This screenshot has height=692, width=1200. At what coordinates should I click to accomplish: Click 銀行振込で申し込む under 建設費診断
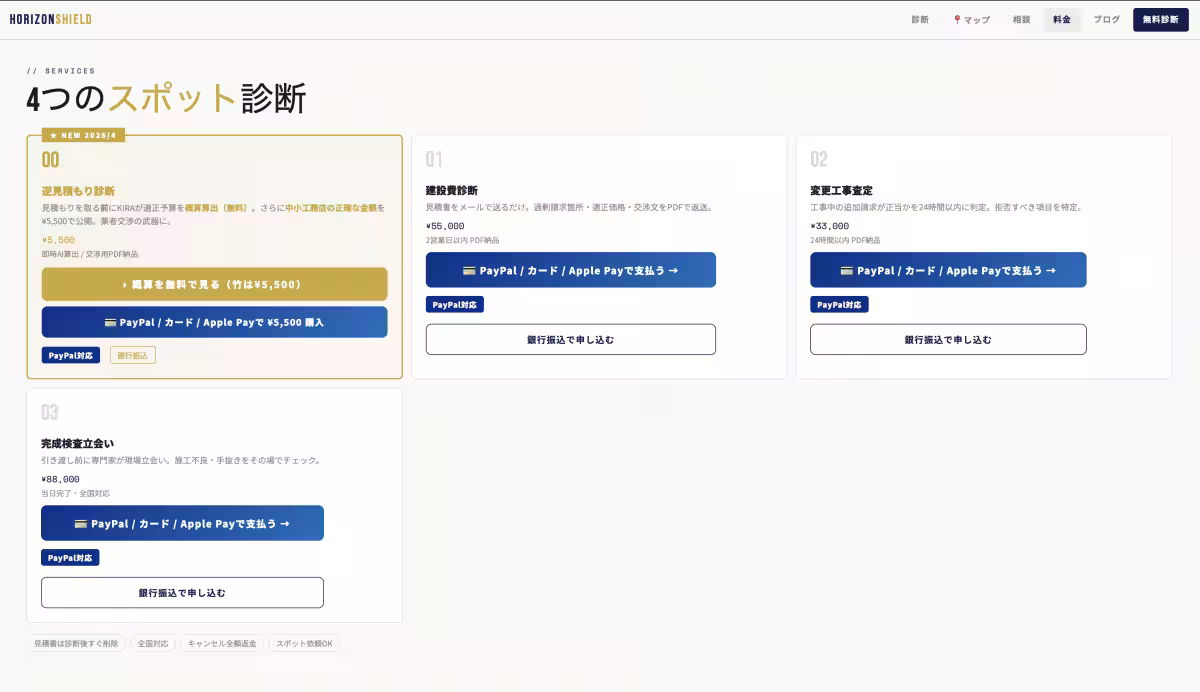point(570,339)
